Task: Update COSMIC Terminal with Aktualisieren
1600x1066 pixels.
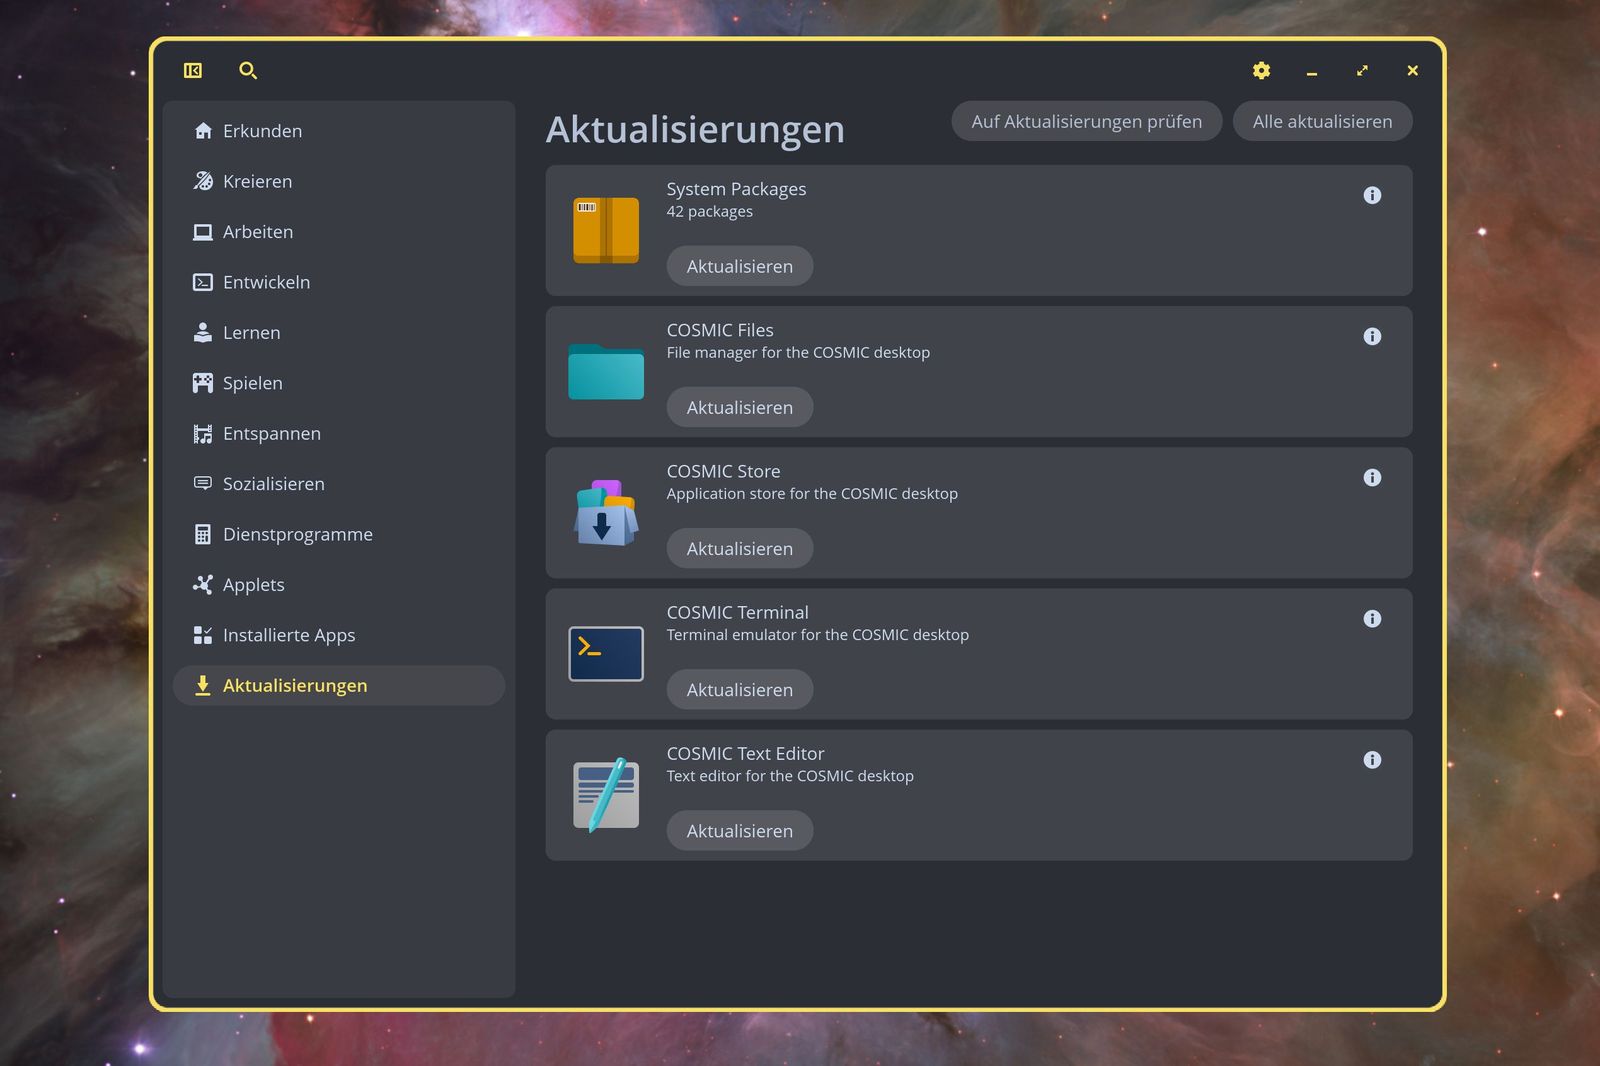Action: [x=740, y=689]
